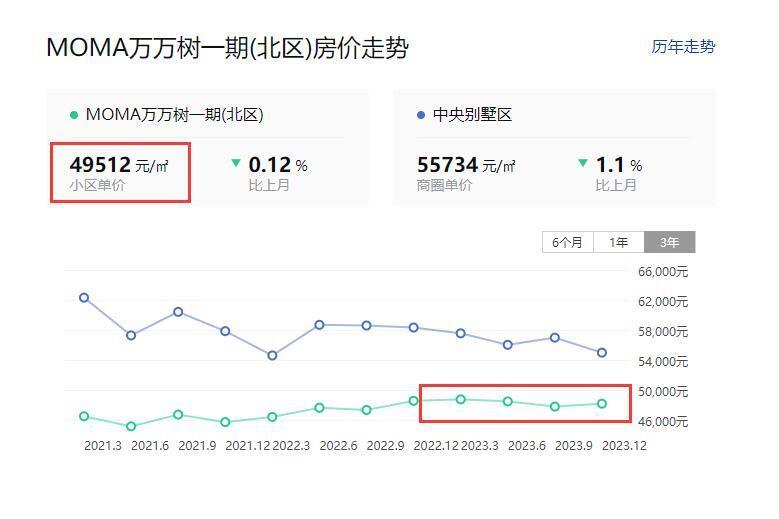Click the 商圈单价 label
The width and height of the screenshot is (779, 519).
pyautogui.click(x=444, y=185)
